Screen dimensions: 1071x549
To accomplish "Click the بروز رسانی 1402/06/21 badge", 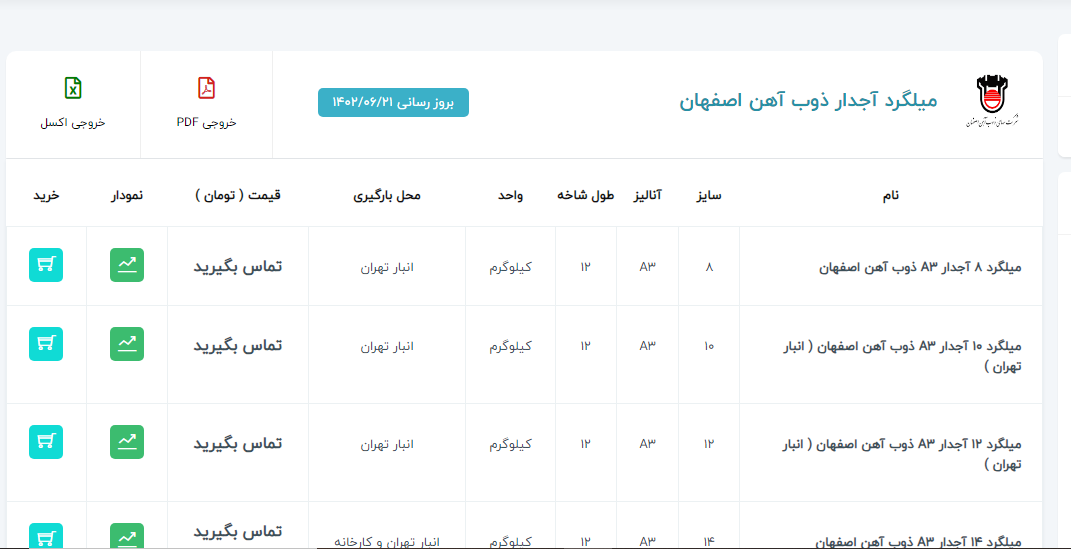I will pos(393,103).
